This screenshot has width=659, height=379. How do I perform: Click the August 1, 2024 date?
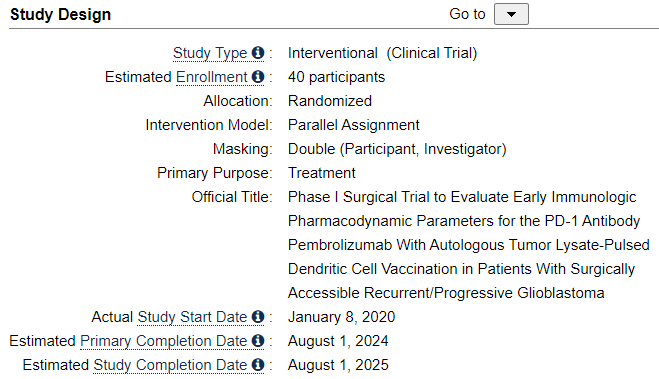coord(338,341)
